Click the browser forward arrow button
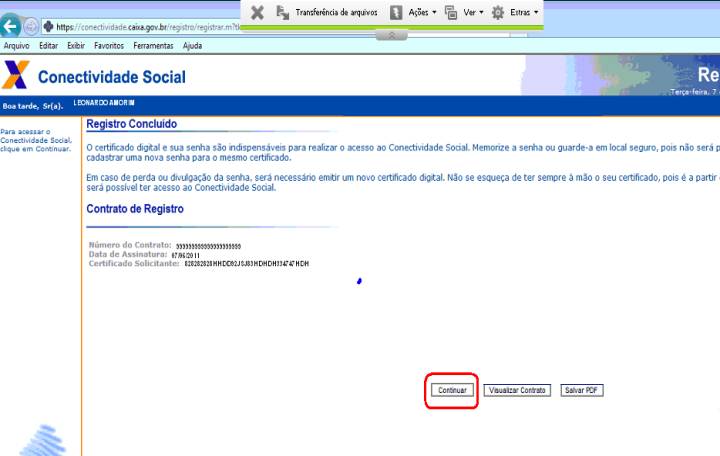 pos(31,27)
